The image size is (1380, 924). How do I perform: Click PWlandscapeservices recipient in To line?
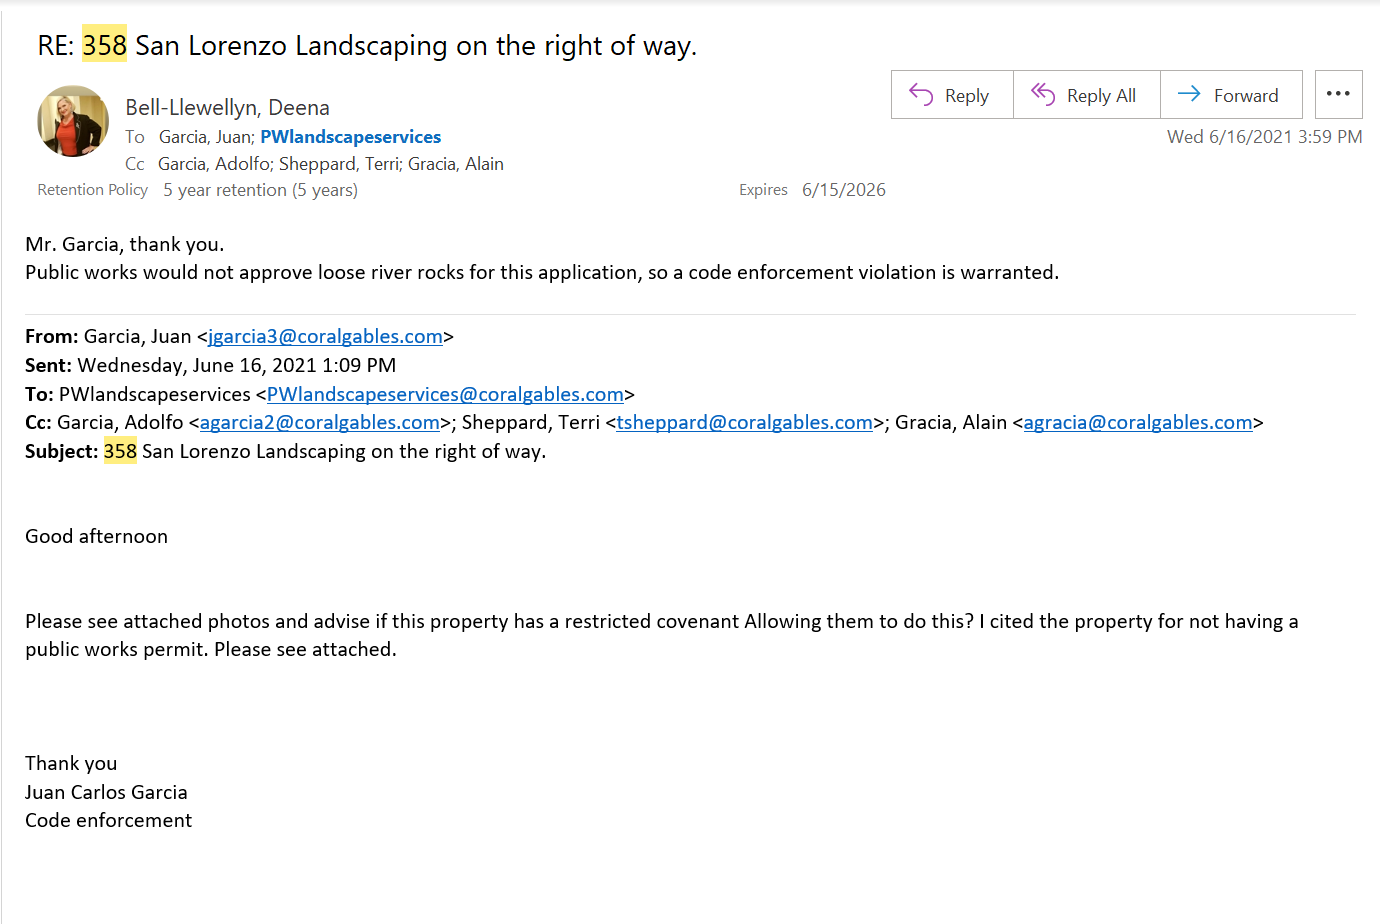coord(350,137)
